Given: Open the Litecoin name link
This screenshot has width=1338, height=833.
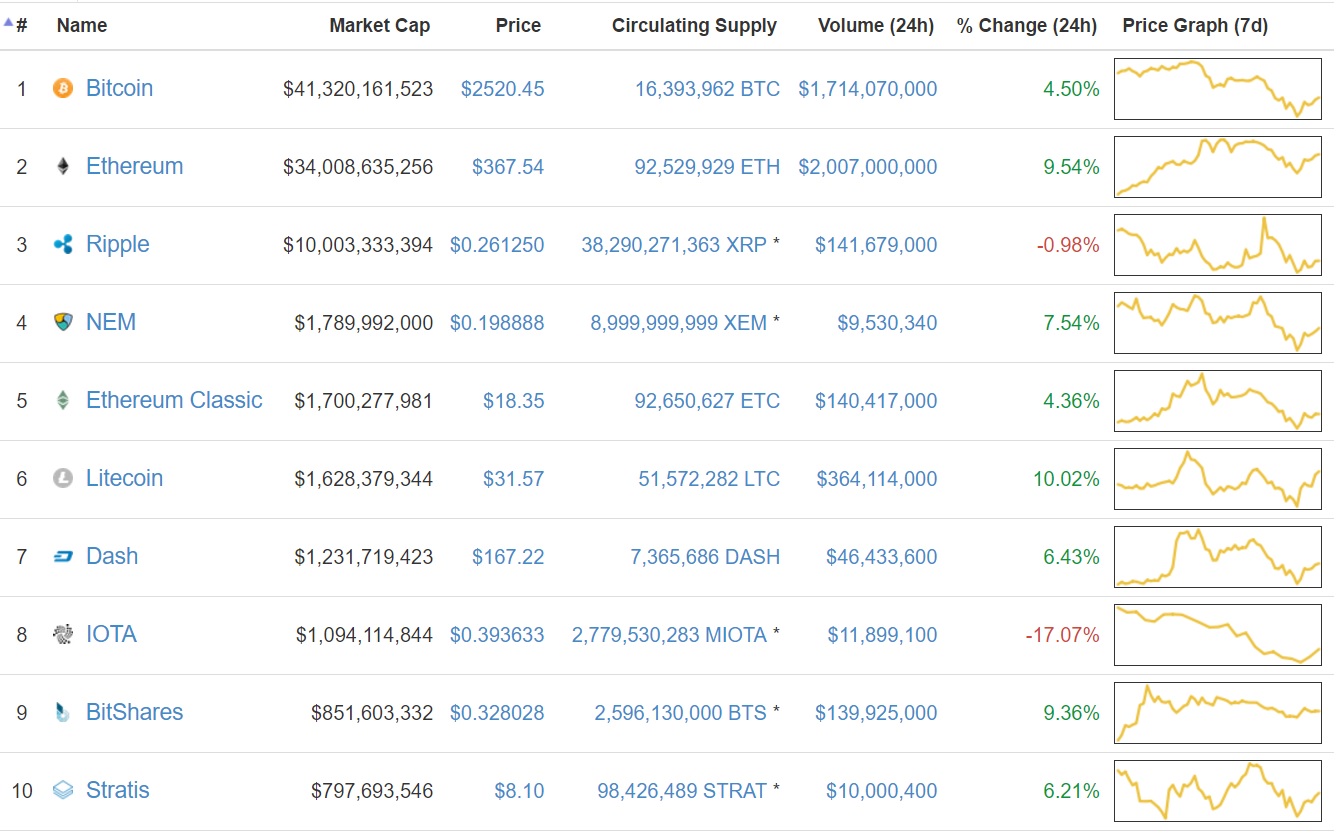Looking at the screenshot, I should point(124,478).
